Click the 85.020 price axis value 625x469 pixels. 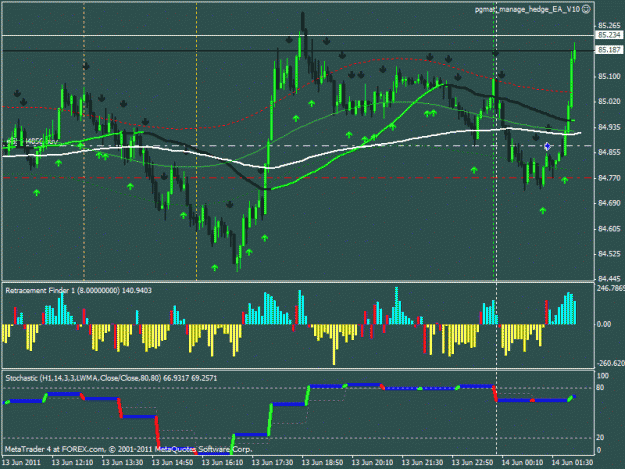coord(609,102)
